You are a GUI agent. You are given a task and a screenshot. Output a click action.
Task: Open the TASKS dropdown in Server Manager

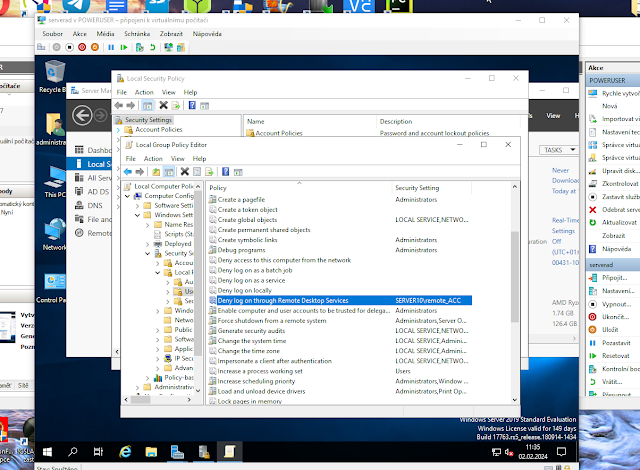click(559, 150)
